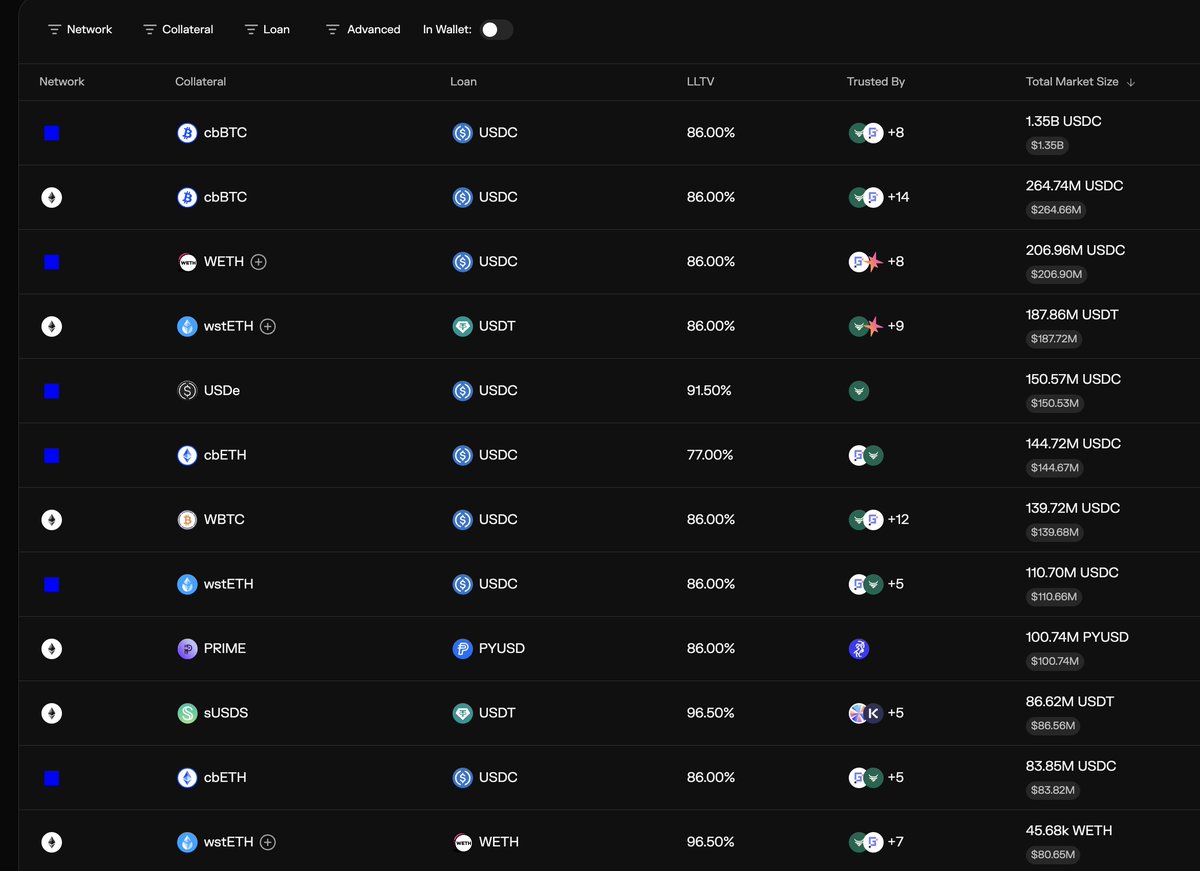
Task: Open the Network filter
Action: 80,30
